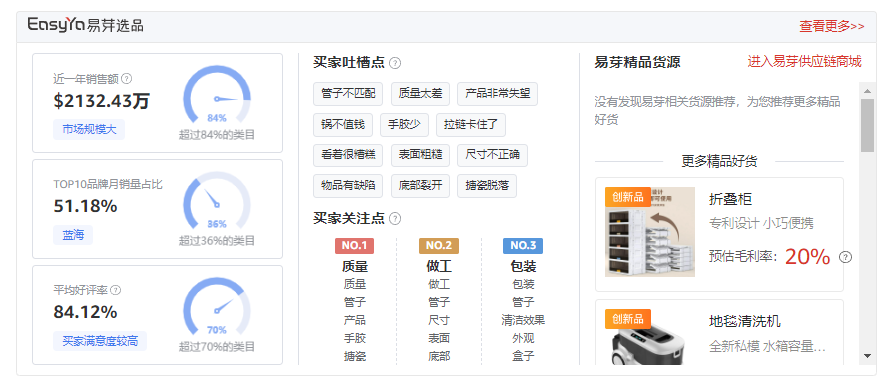892x386 pixels.
Task: Select complaint tag 尺寸不正确
Action: point(493,155)
